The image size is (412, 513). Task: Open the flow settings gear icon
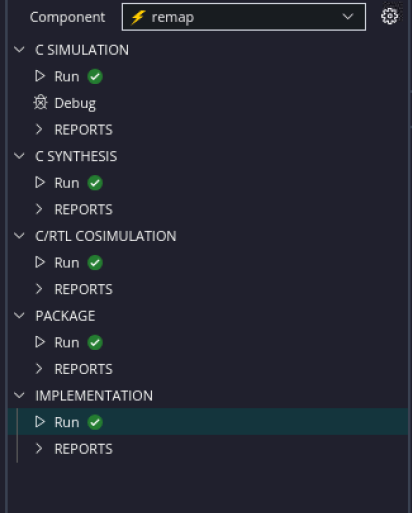click(389, 16)
